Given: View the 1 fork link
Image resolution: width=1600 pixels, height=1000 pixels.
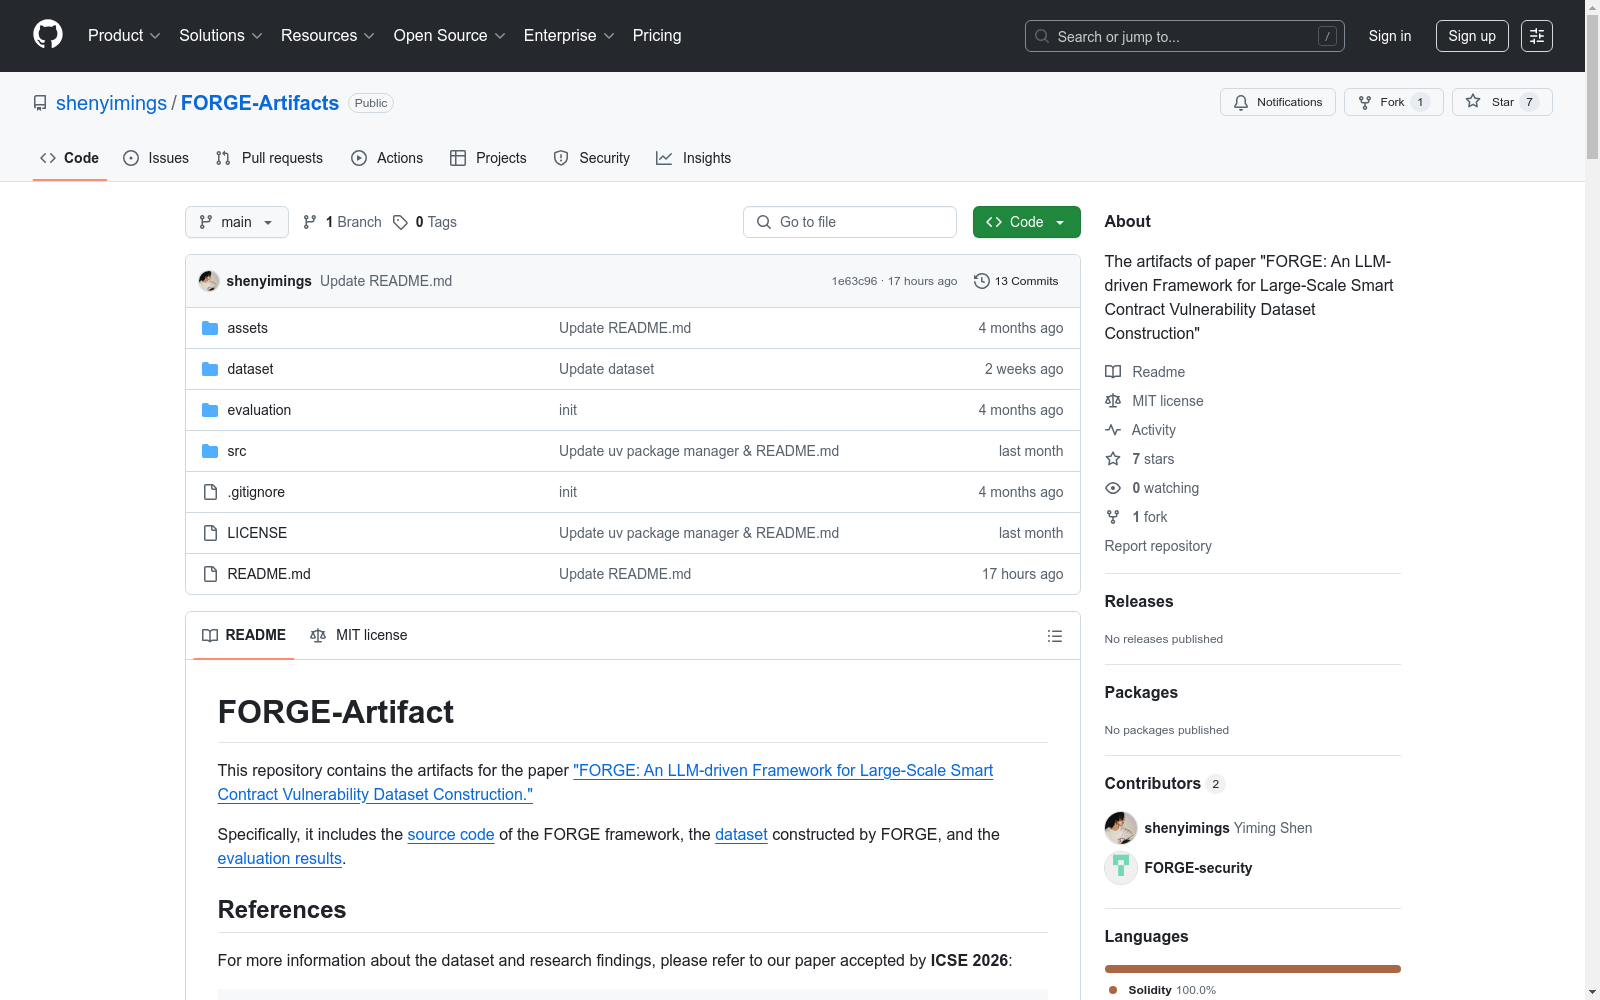Looking at the screenshot, I should (1136, 517).
